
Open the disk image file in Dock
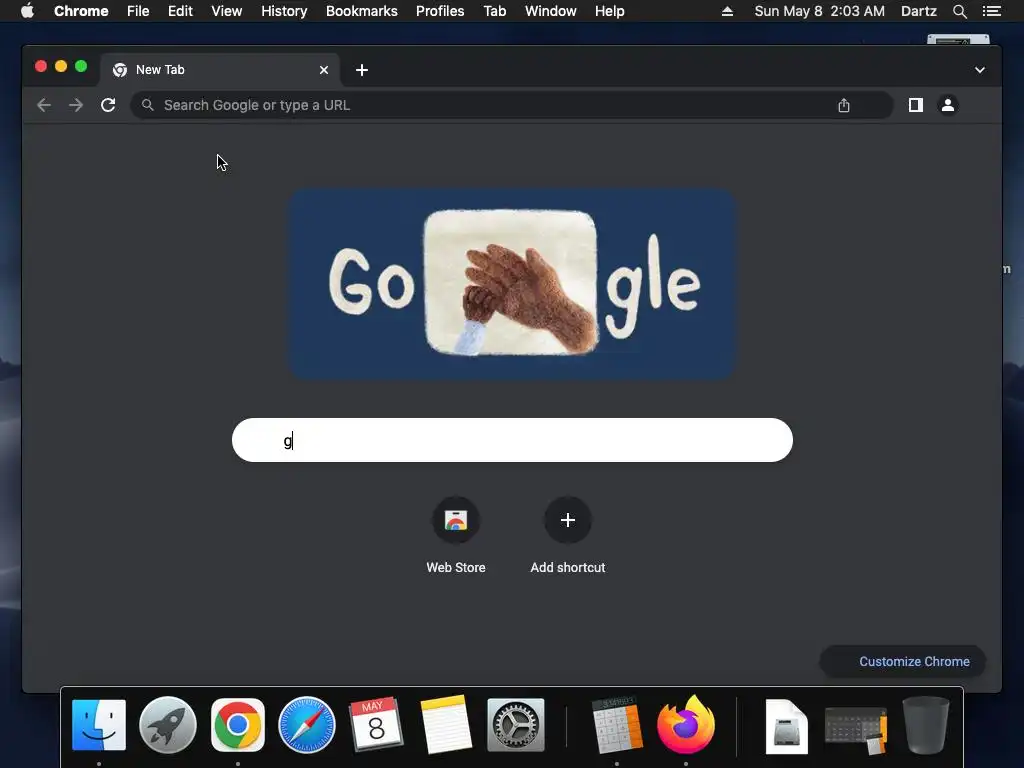[786, 726]
